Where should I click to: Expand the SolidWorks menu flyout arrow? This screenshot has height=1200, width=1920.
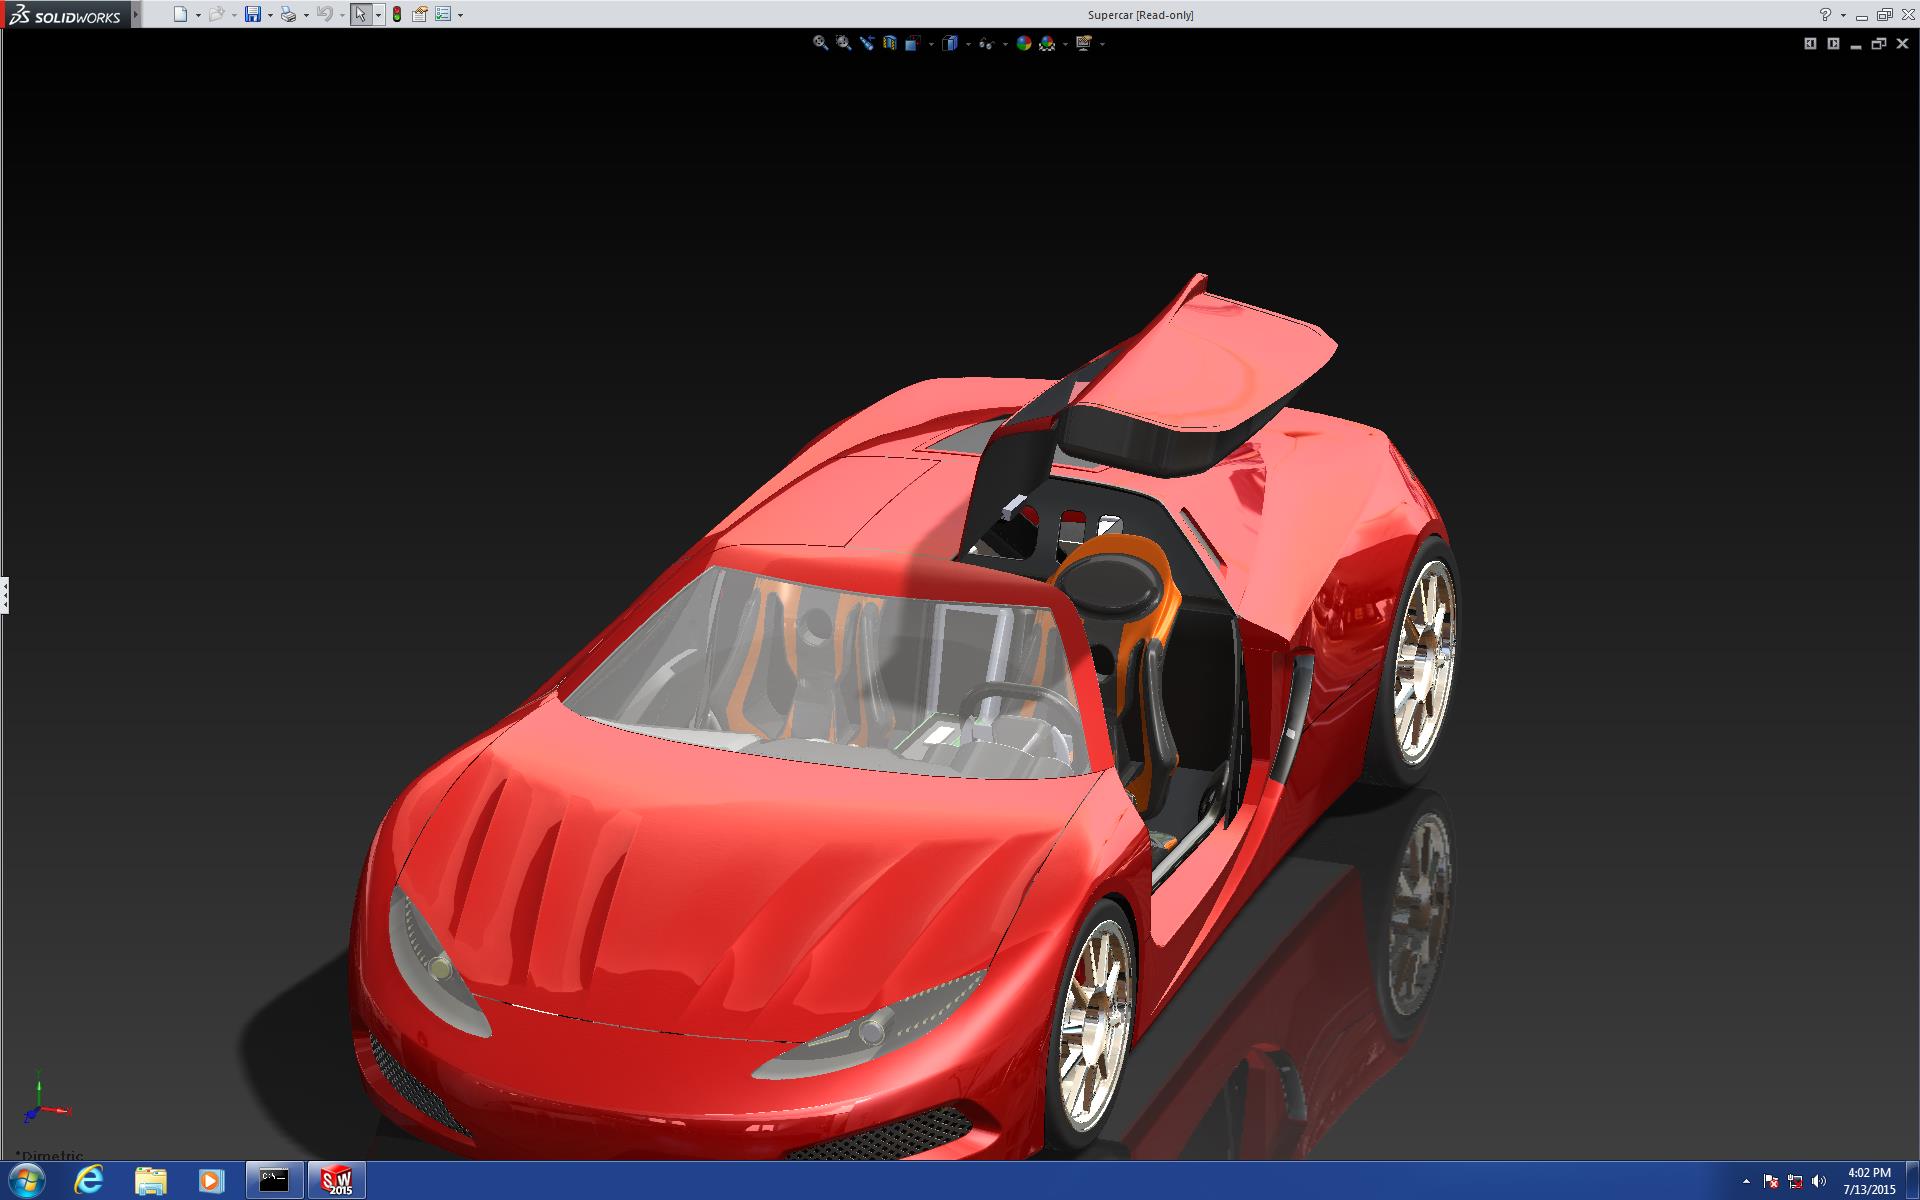point(136,14)
